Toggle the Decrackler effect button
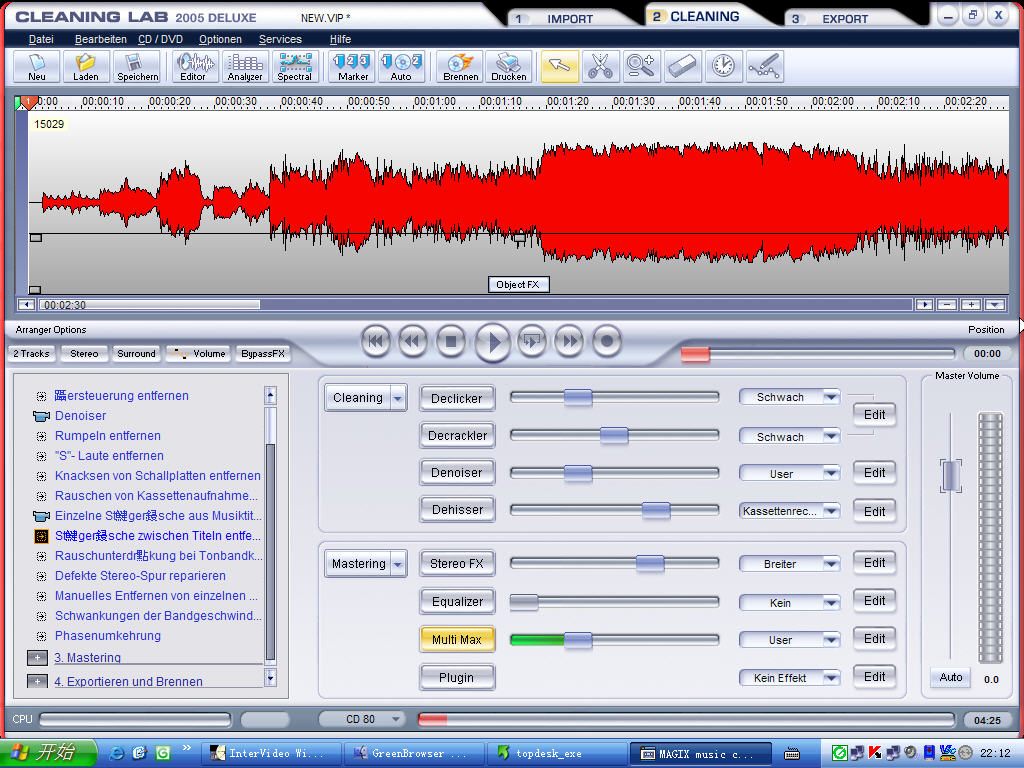 [456, 436]
